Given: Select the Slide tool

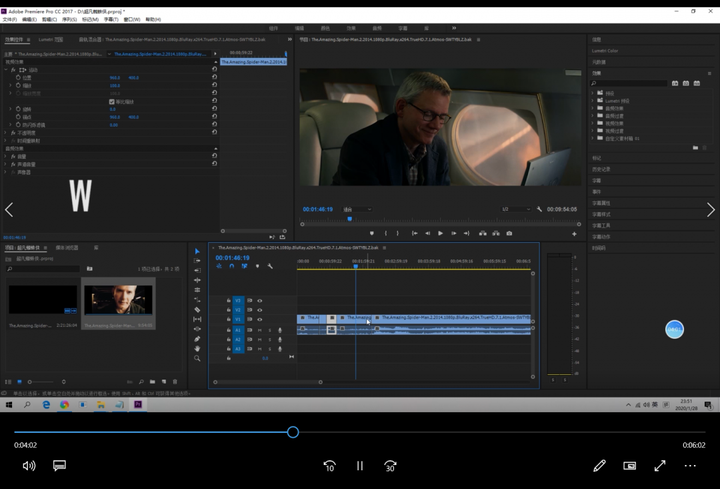Looking at the screenshot, I should tap(197, 329).
